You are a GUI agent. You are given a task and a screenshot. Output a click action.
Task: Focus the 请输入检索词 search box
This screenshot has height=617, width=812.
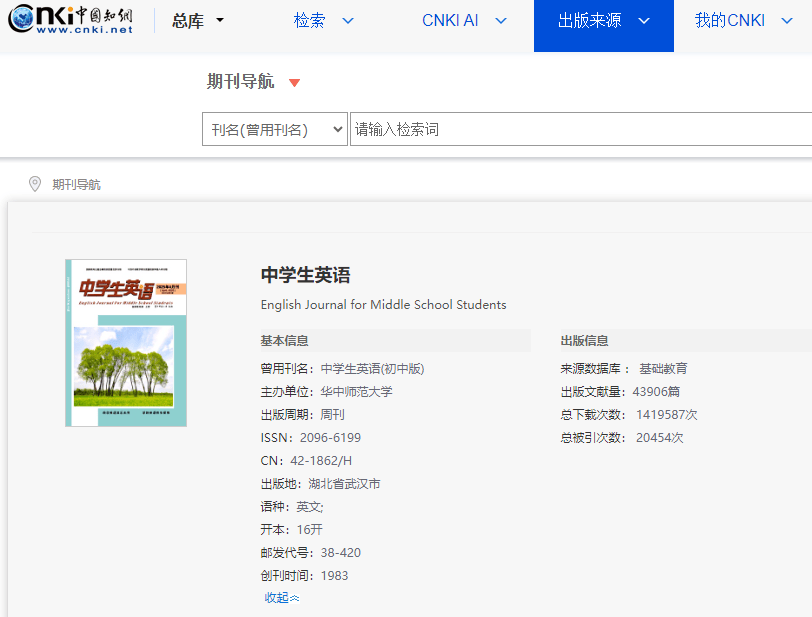click(x=581, y=129)
